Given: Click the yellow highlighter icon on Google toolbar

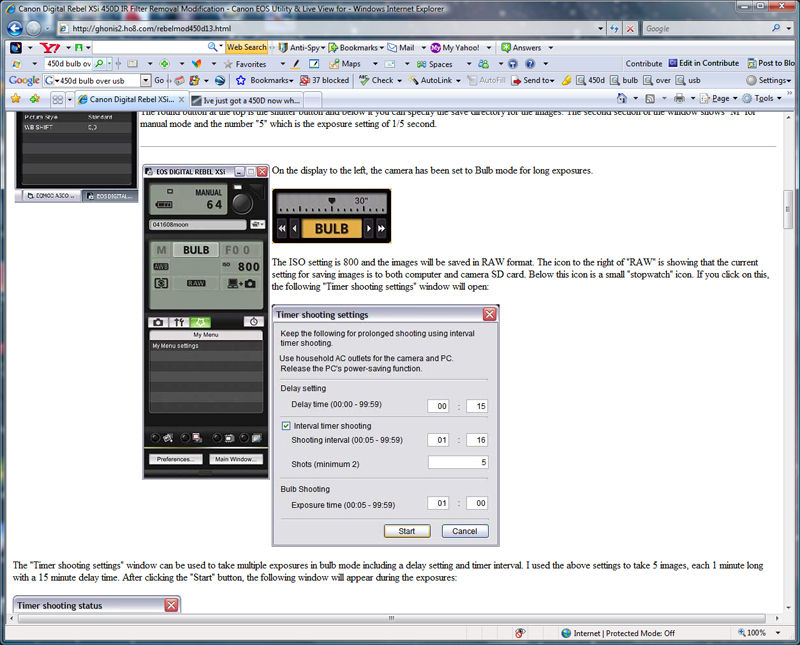Looking at the screenshot, I should 566,81.
